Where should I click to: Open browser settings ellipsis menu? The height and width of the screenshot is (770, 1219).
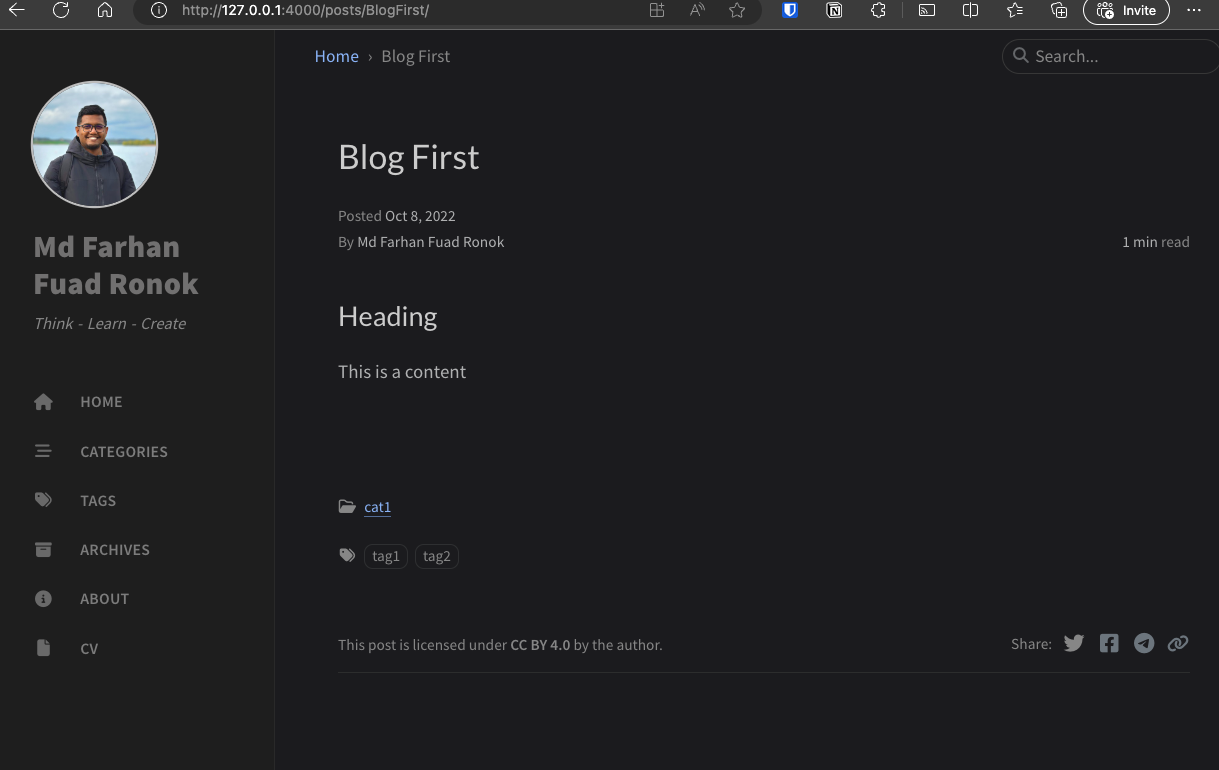point(1194,11)
